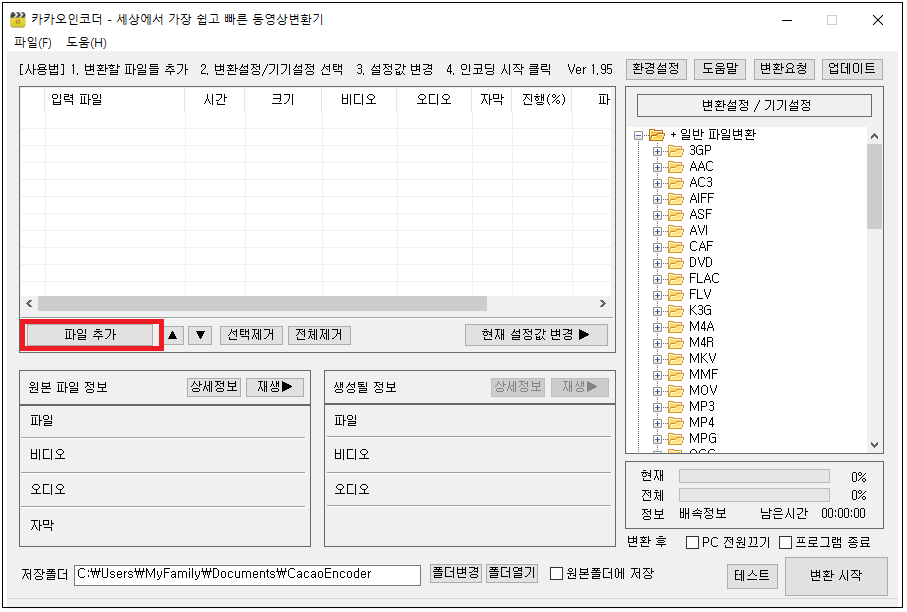Viewport: 907px width, 612px height.
Task: Open the 환경설정 dialog
Action: click(x=656, y=69)
